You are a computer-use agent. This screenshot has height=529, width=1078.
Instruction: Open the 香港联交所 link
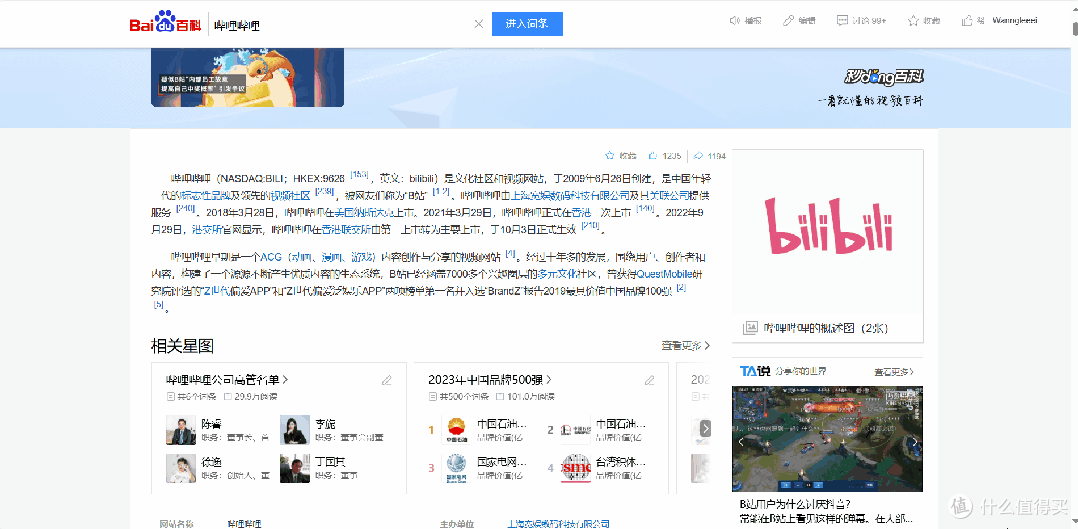click(x=347, y=229)
